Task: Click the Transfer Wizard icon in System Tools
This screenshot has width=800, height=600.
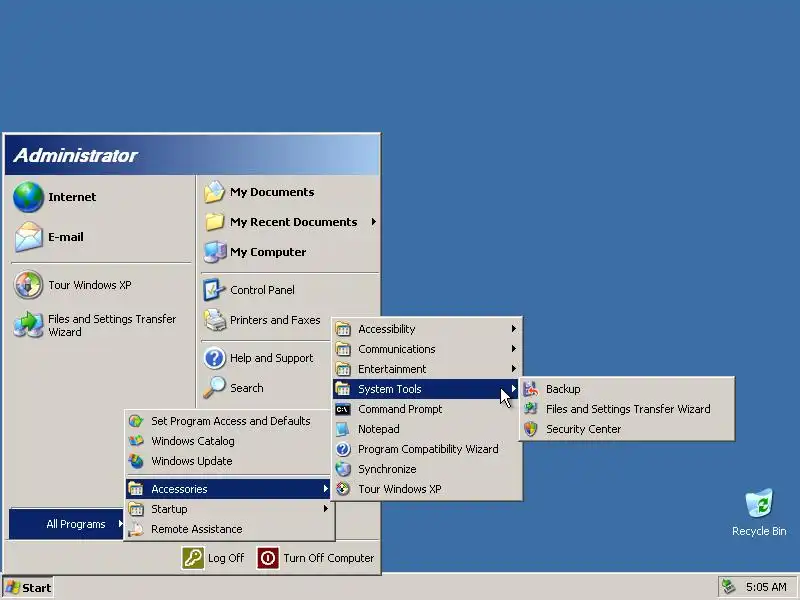Action: [x=531, y=409]
